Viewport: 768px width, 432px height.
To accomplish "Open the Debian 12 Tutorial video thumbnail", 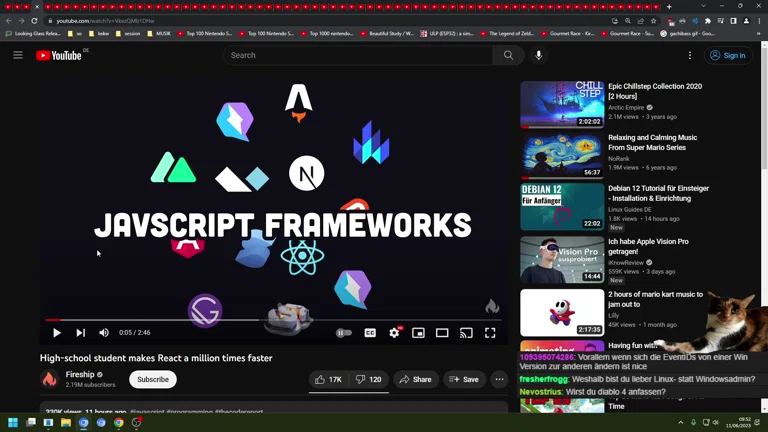I will [562, 206].
